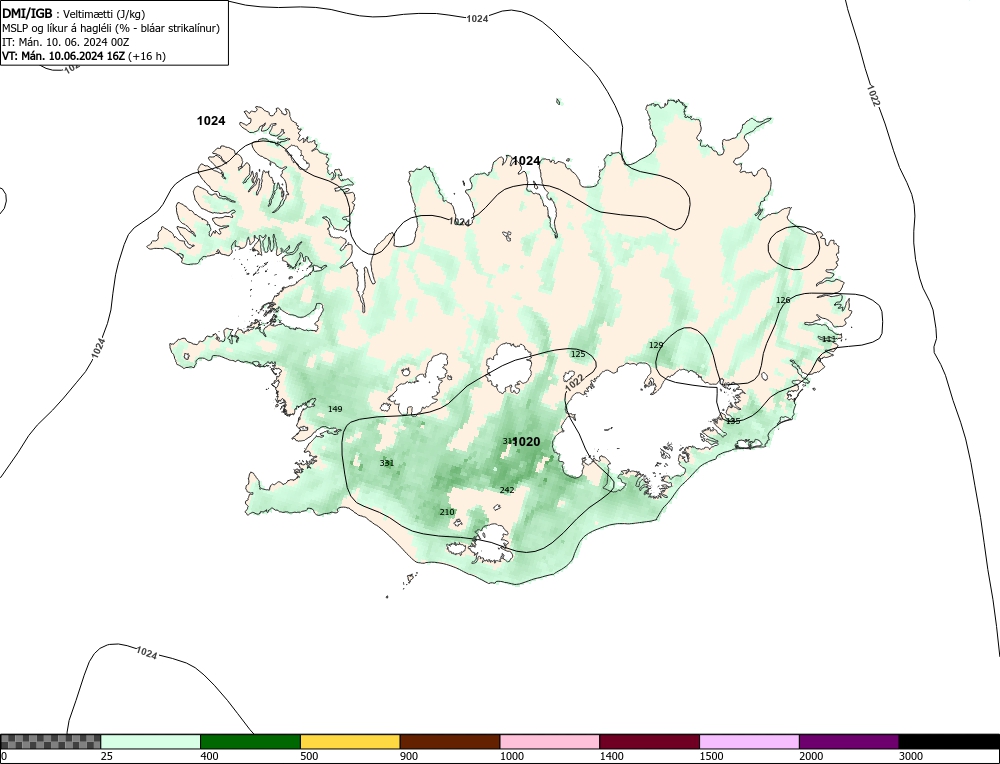Click the MSLP og líkur á hagléli line

coord(111,28)
